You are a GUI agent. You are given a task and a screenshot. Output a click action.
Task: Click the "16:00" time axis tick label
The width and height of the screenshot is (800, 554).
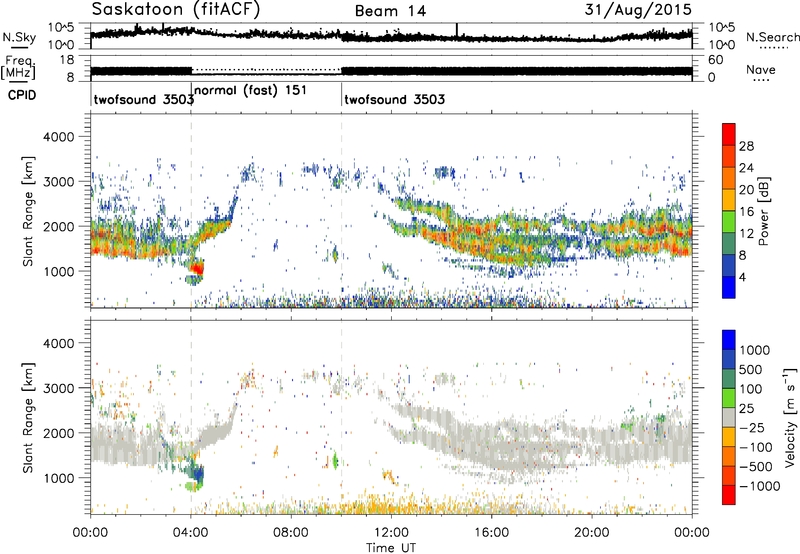[x=491, y=533]
